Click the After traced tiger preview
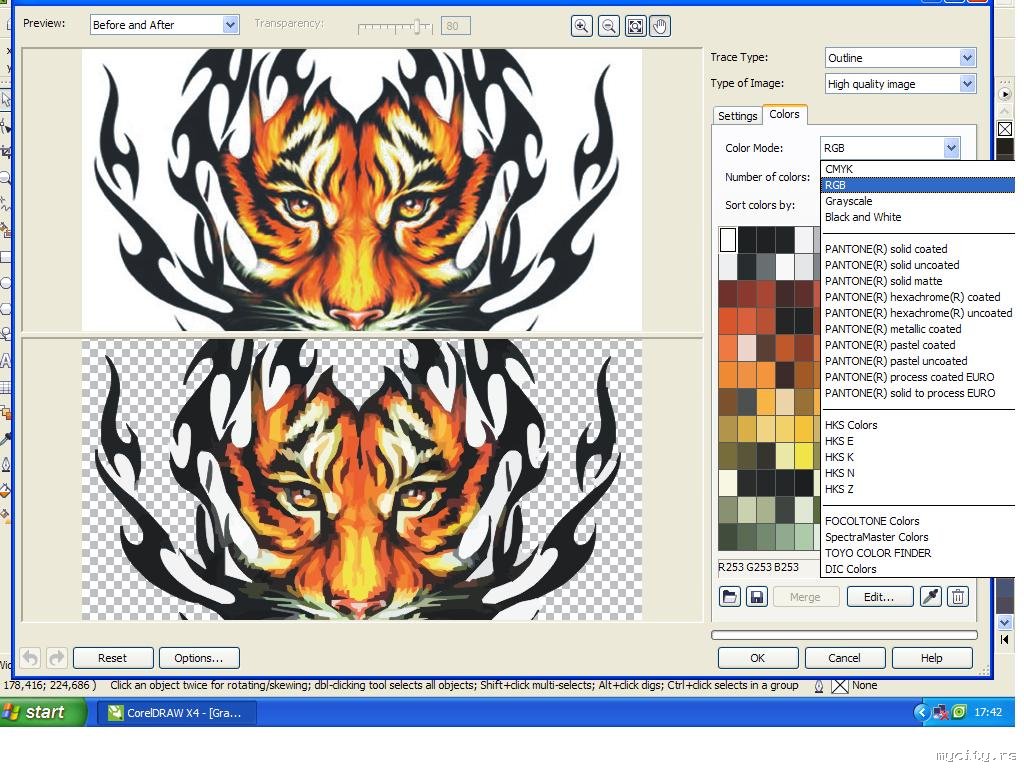The height and width of the screenshot is (768, 1024). tap(362, 479)
